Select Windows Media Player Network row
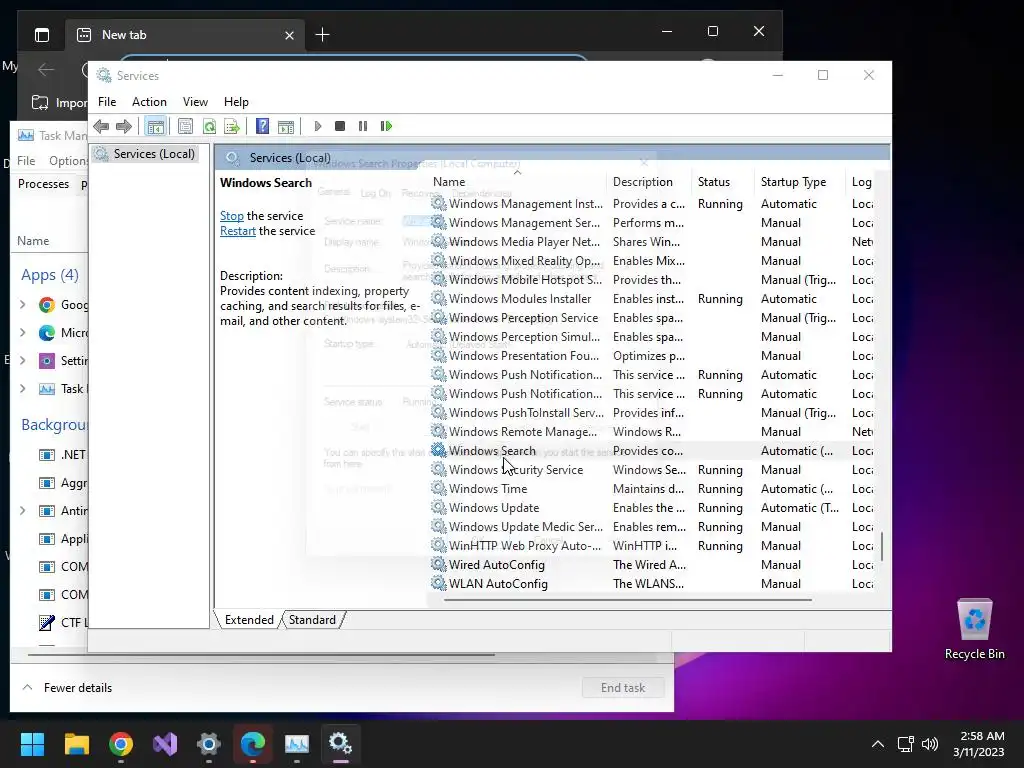 coord(651,242)
